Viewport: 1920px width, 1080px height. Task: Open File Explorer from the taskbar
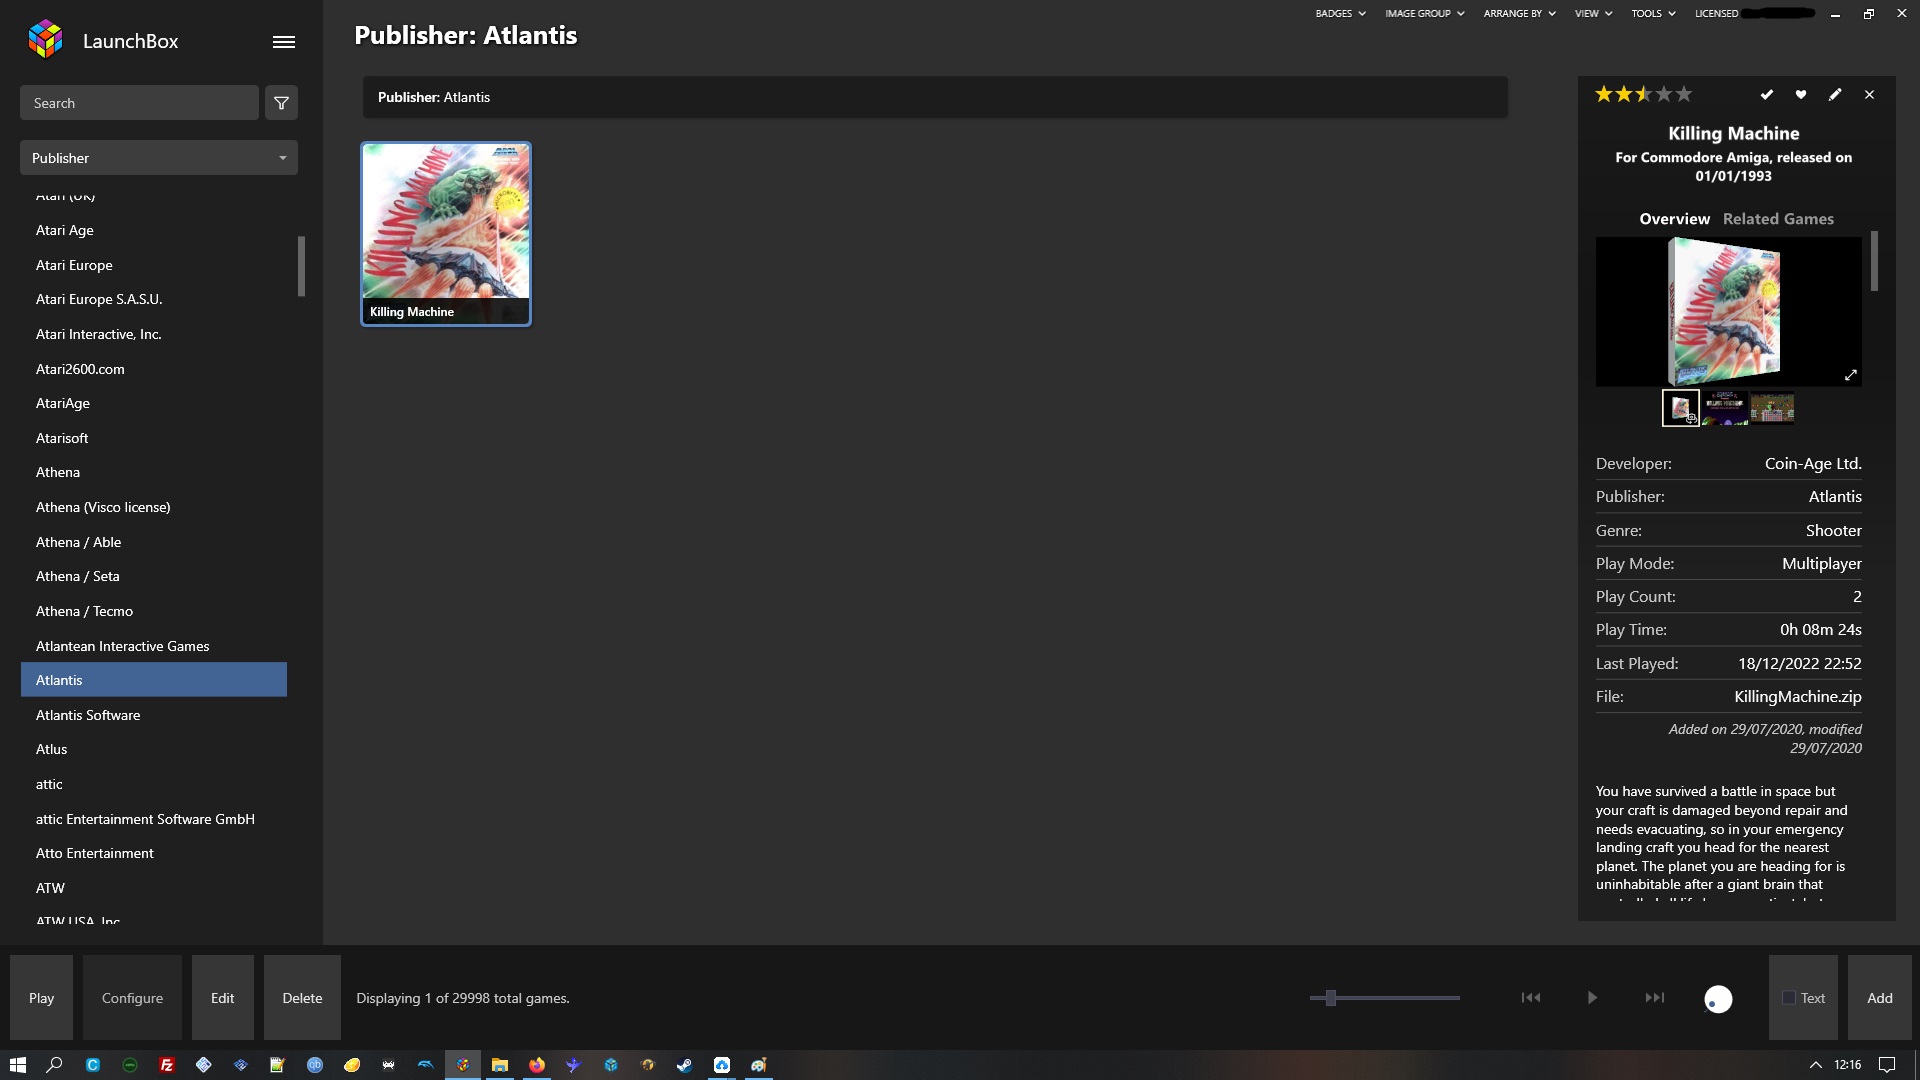tap(500, 1065)
